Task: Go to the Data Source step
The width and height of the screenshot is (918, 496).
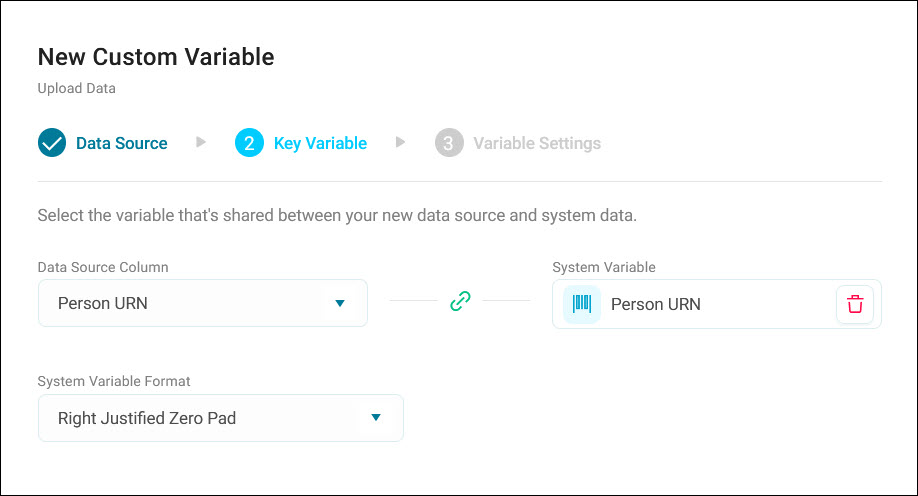Action: (x=122, y=143)
